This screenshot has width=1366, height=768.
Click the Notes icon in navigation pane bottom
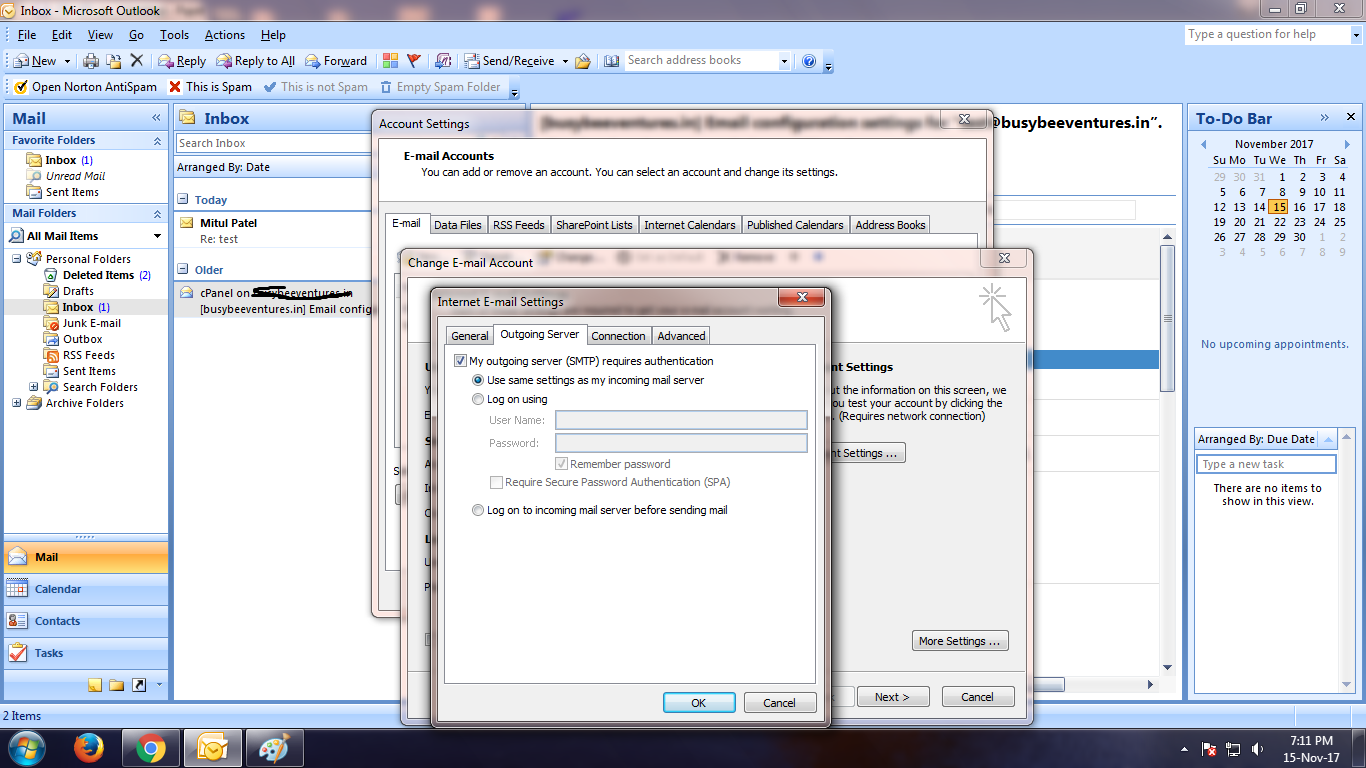coord(95,685)
